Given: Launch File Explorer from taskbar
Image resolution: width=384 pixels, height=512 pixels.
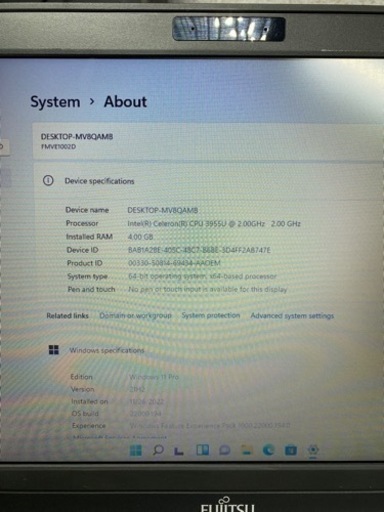Looking at the screenshot, I should pyautogui.click(x=246, y=450).
